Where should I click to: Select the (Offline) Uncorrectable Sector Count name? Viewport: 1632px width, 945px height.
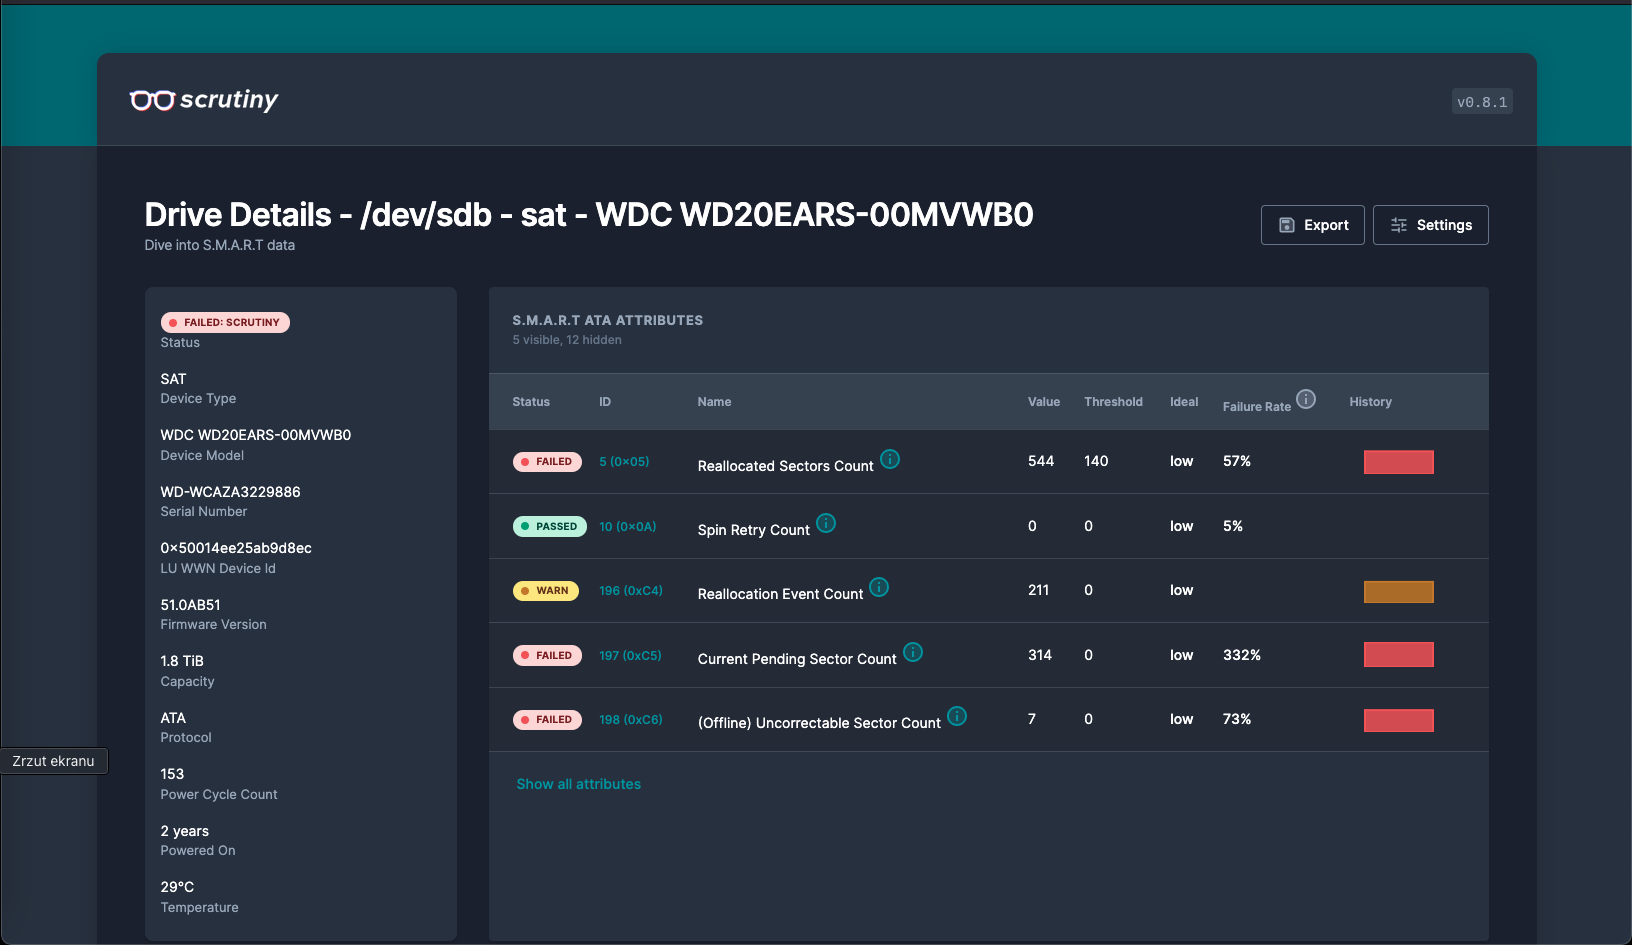click(819, 723)
